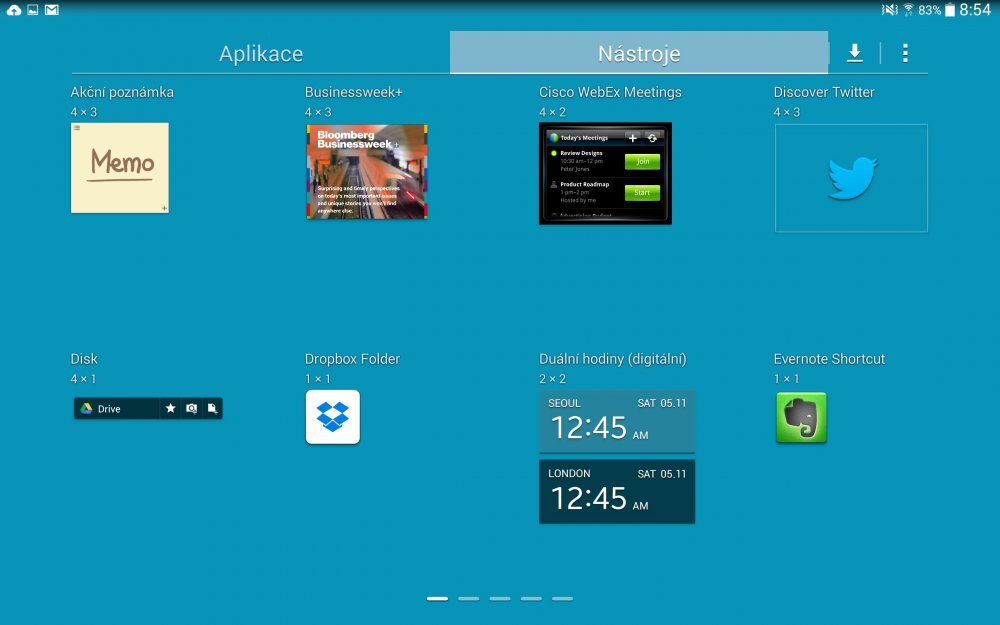The image size is (1000, 625).
Task: Open camera scan icon in Drive widget
Action: click(x=192, y=409)
